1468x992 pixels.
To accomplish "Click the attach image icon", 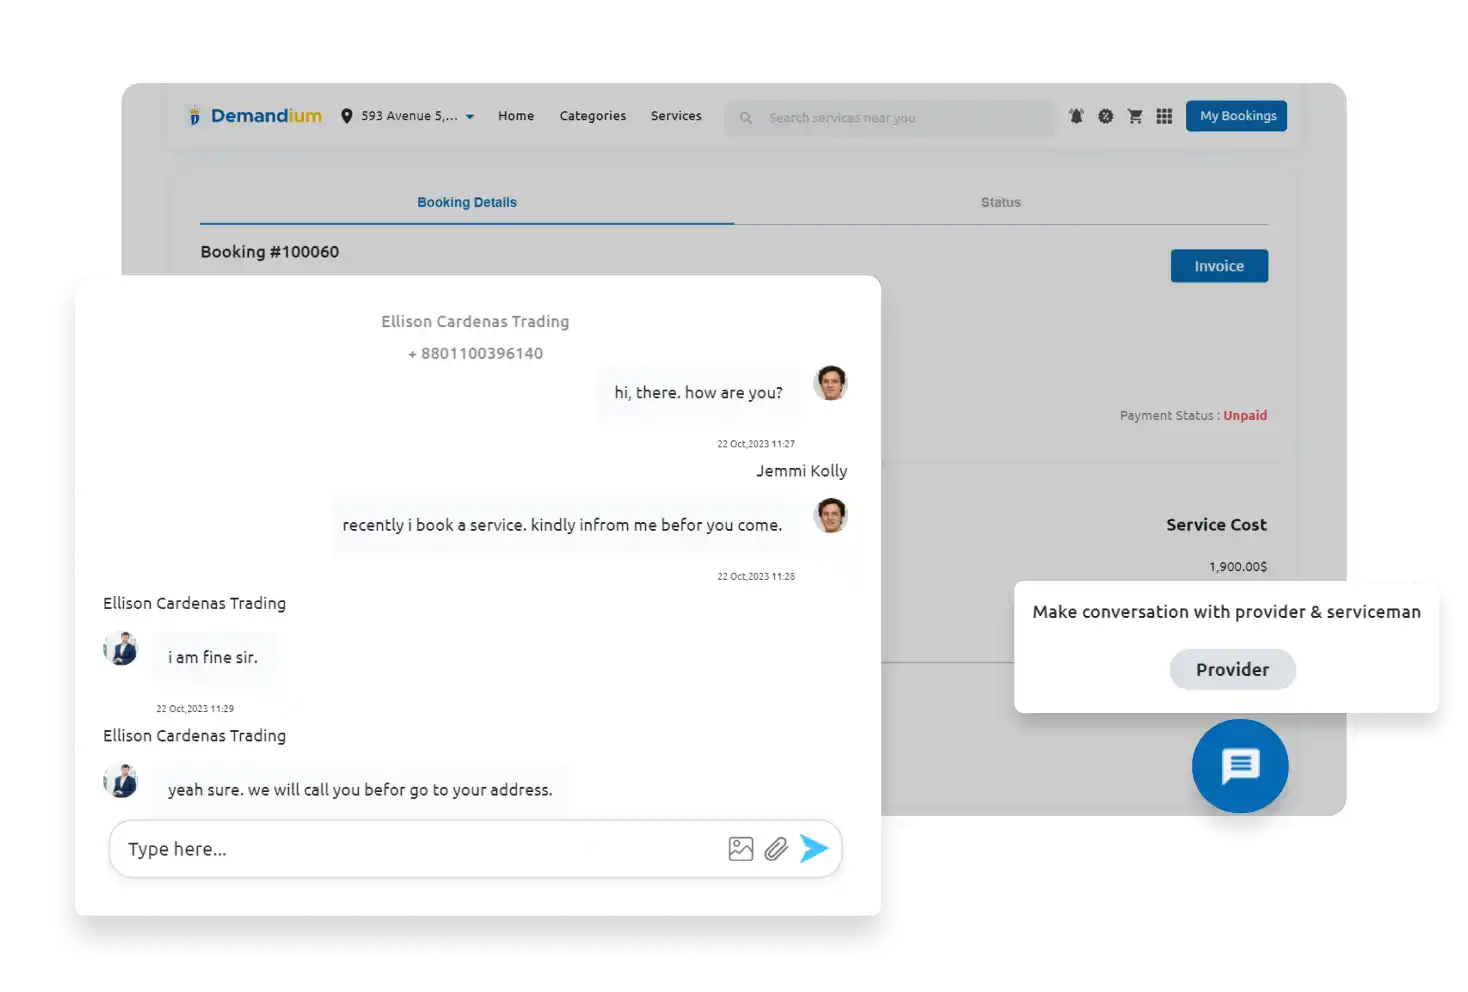I will (x=741, y=849).
